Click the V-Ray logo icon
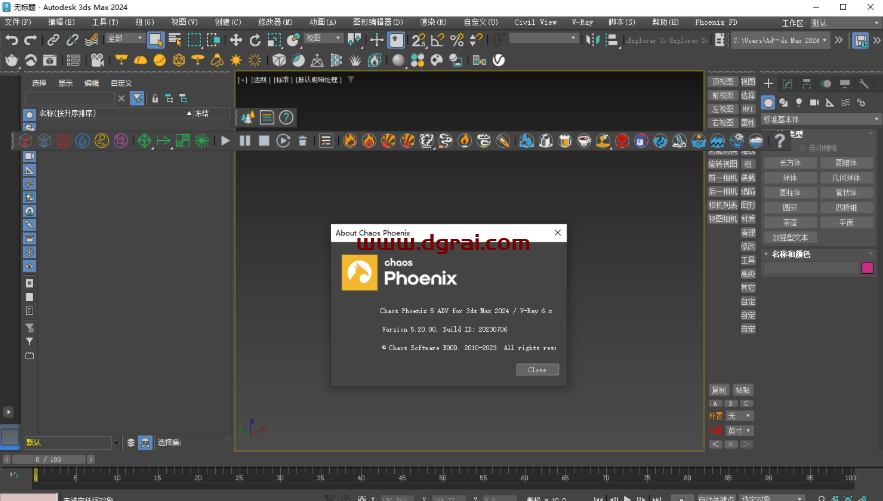Screen dimensions: 883x501 click(499, 60)
